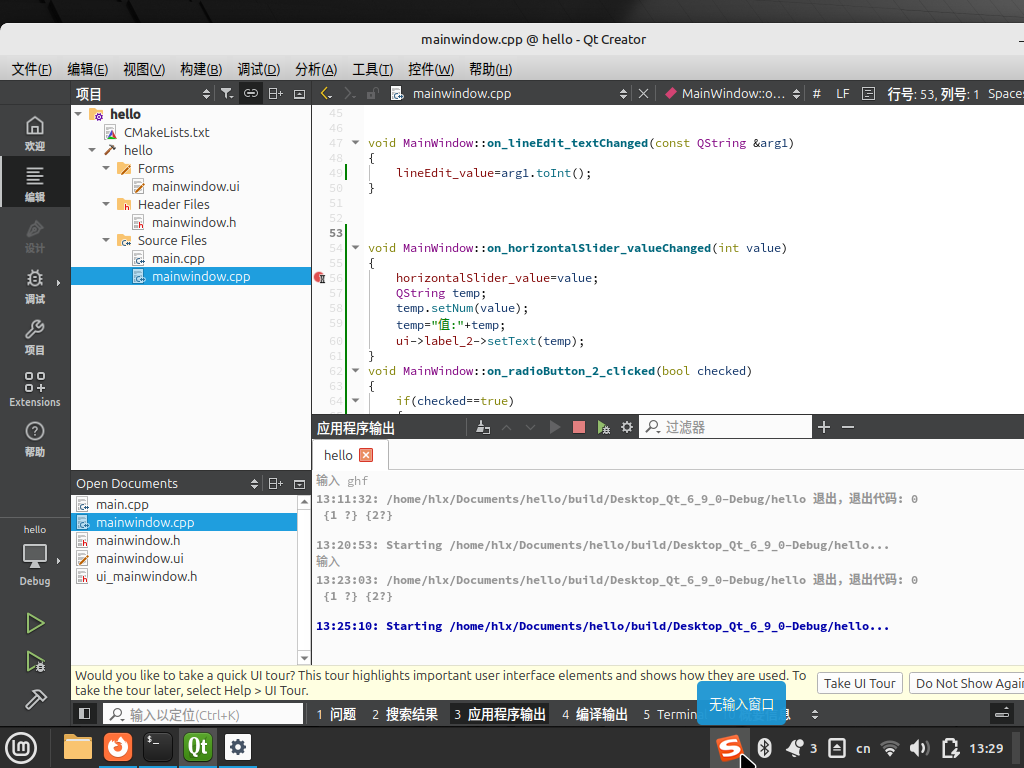Open the 项目 panel type dropdown
The width and height of the screenshot is (1024, 768).
[143, 93]
